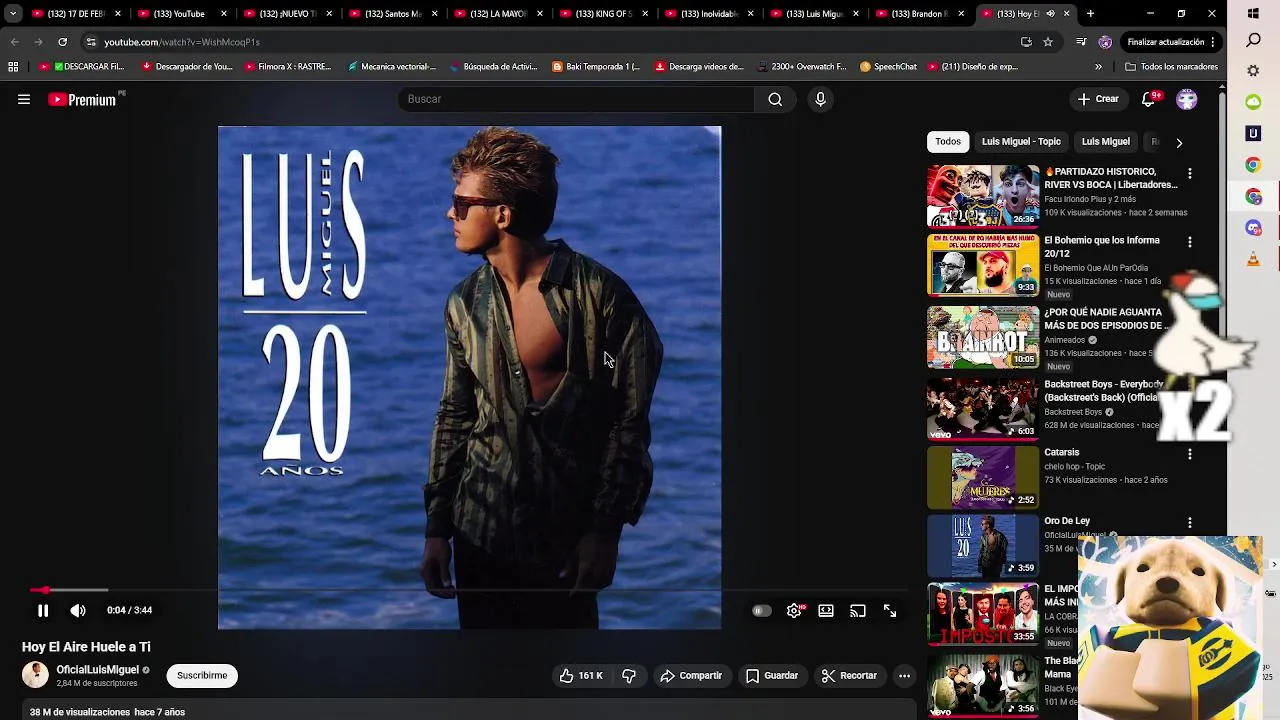Open tab search dropdown arrow

coord(13,14)
